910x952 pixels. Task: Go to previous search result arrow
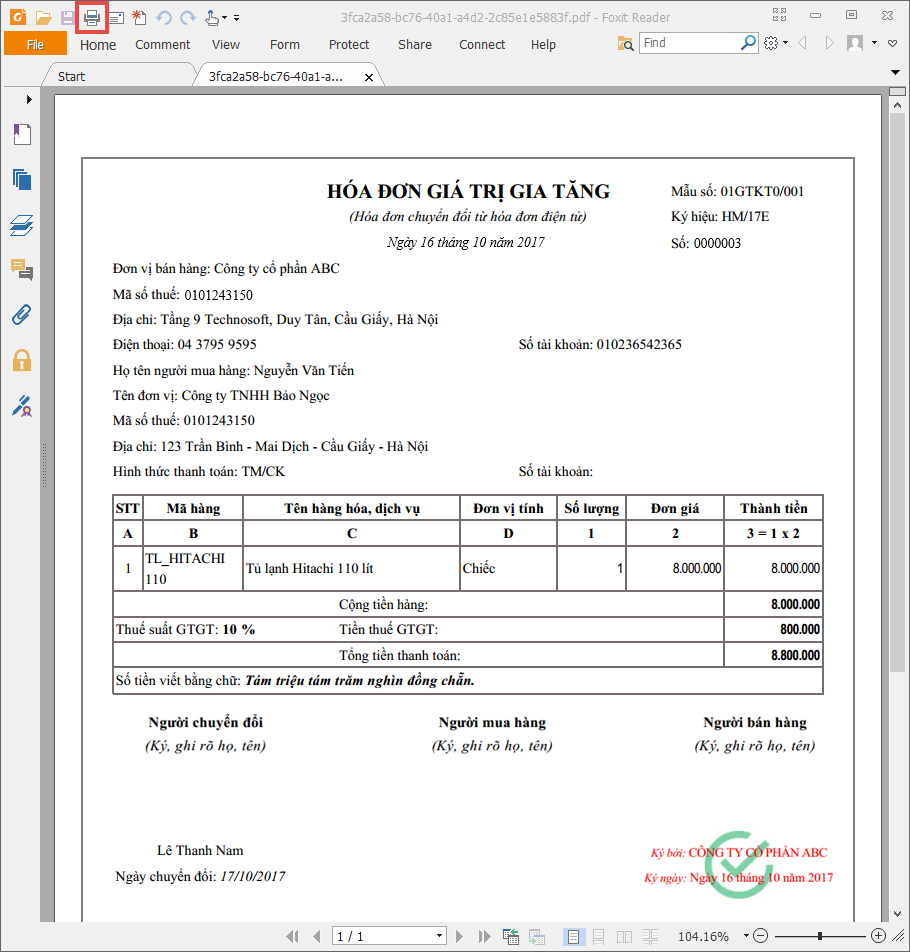(x=803, y=43)
